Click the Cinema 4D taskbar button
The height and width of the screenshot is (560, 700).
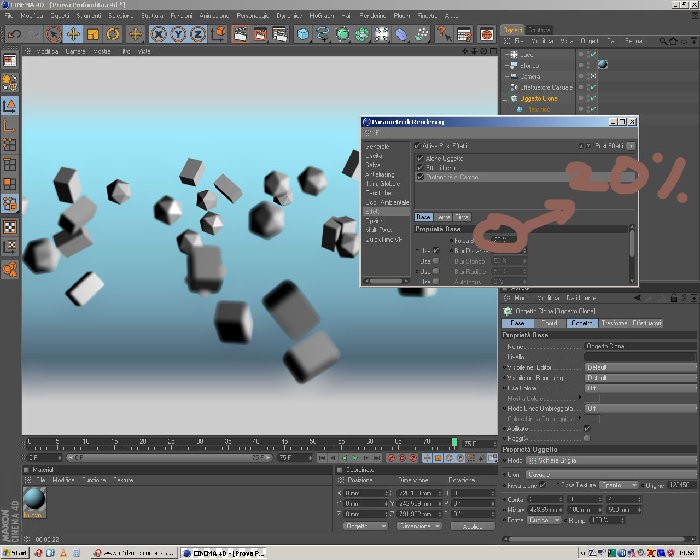pyautogui.click(x=225, y=553)
